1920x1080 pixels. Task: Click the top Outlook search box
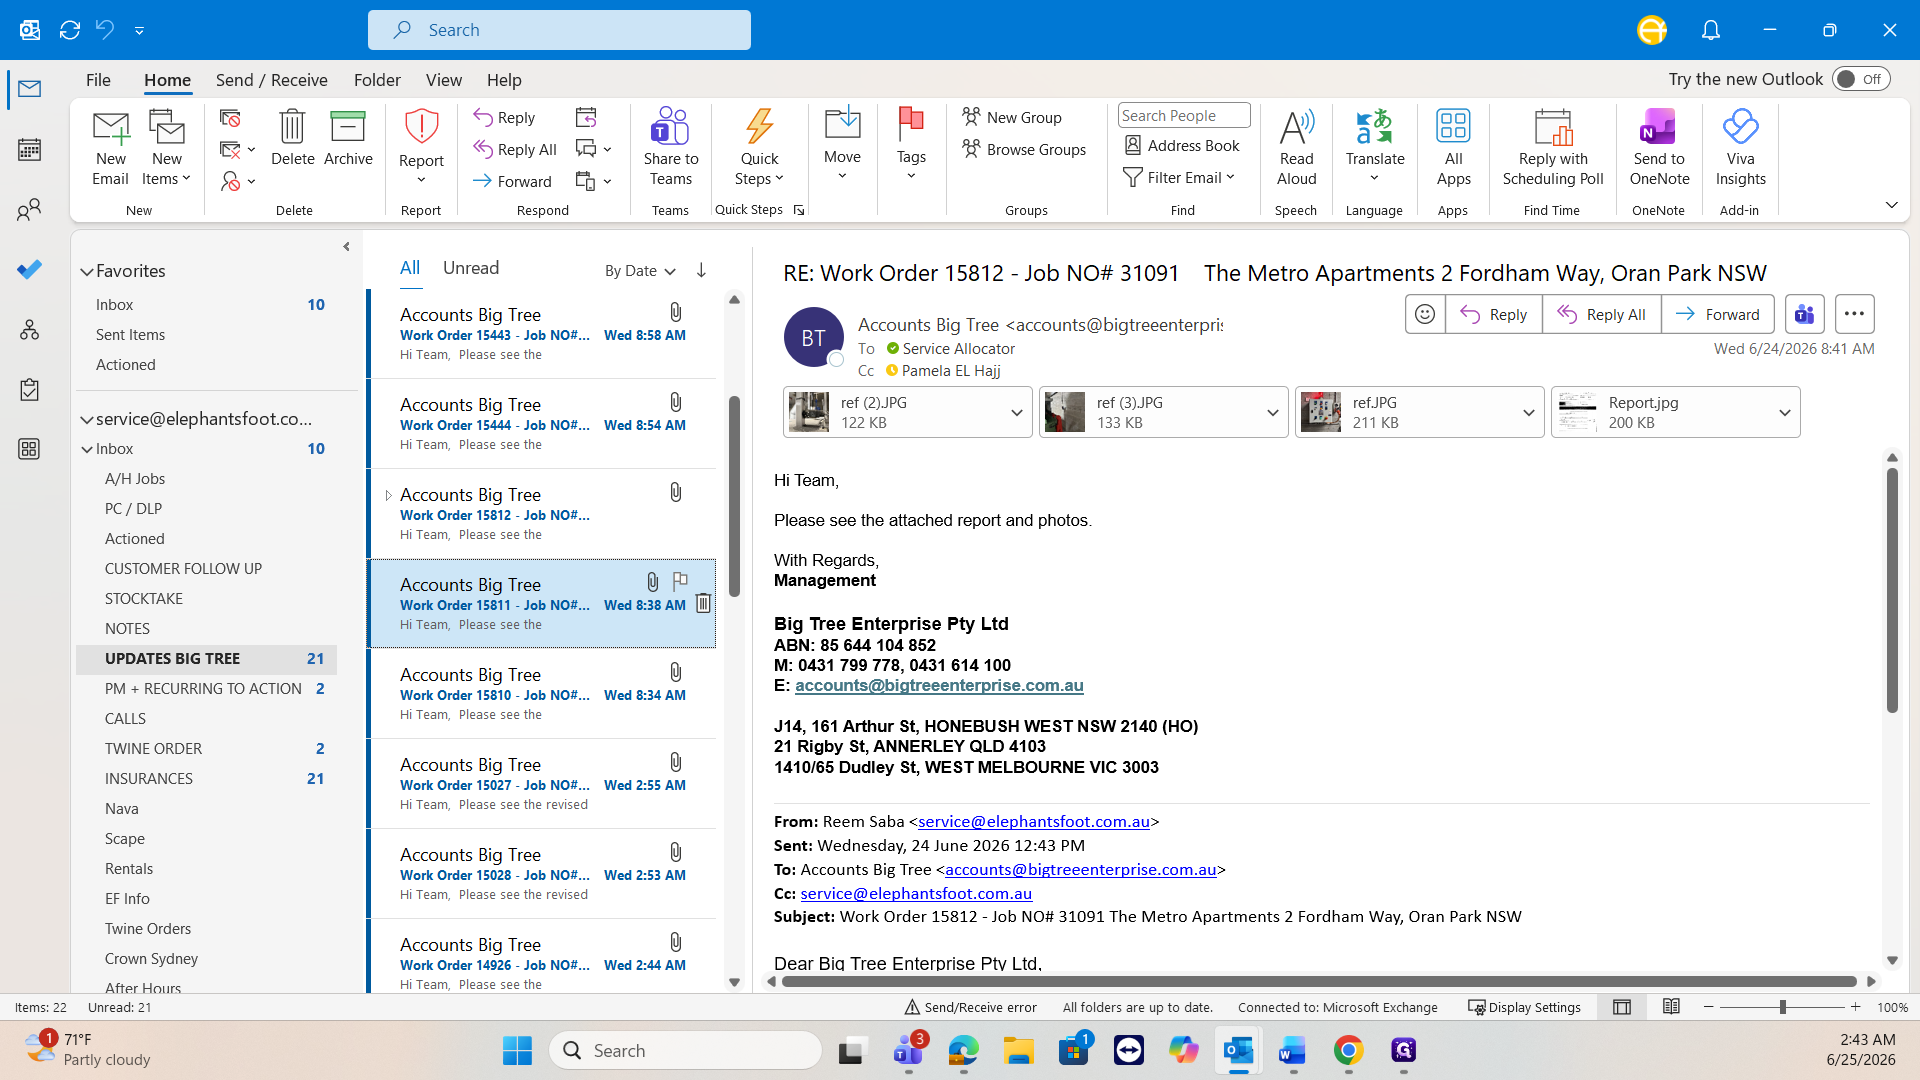(x=559, y=30)
